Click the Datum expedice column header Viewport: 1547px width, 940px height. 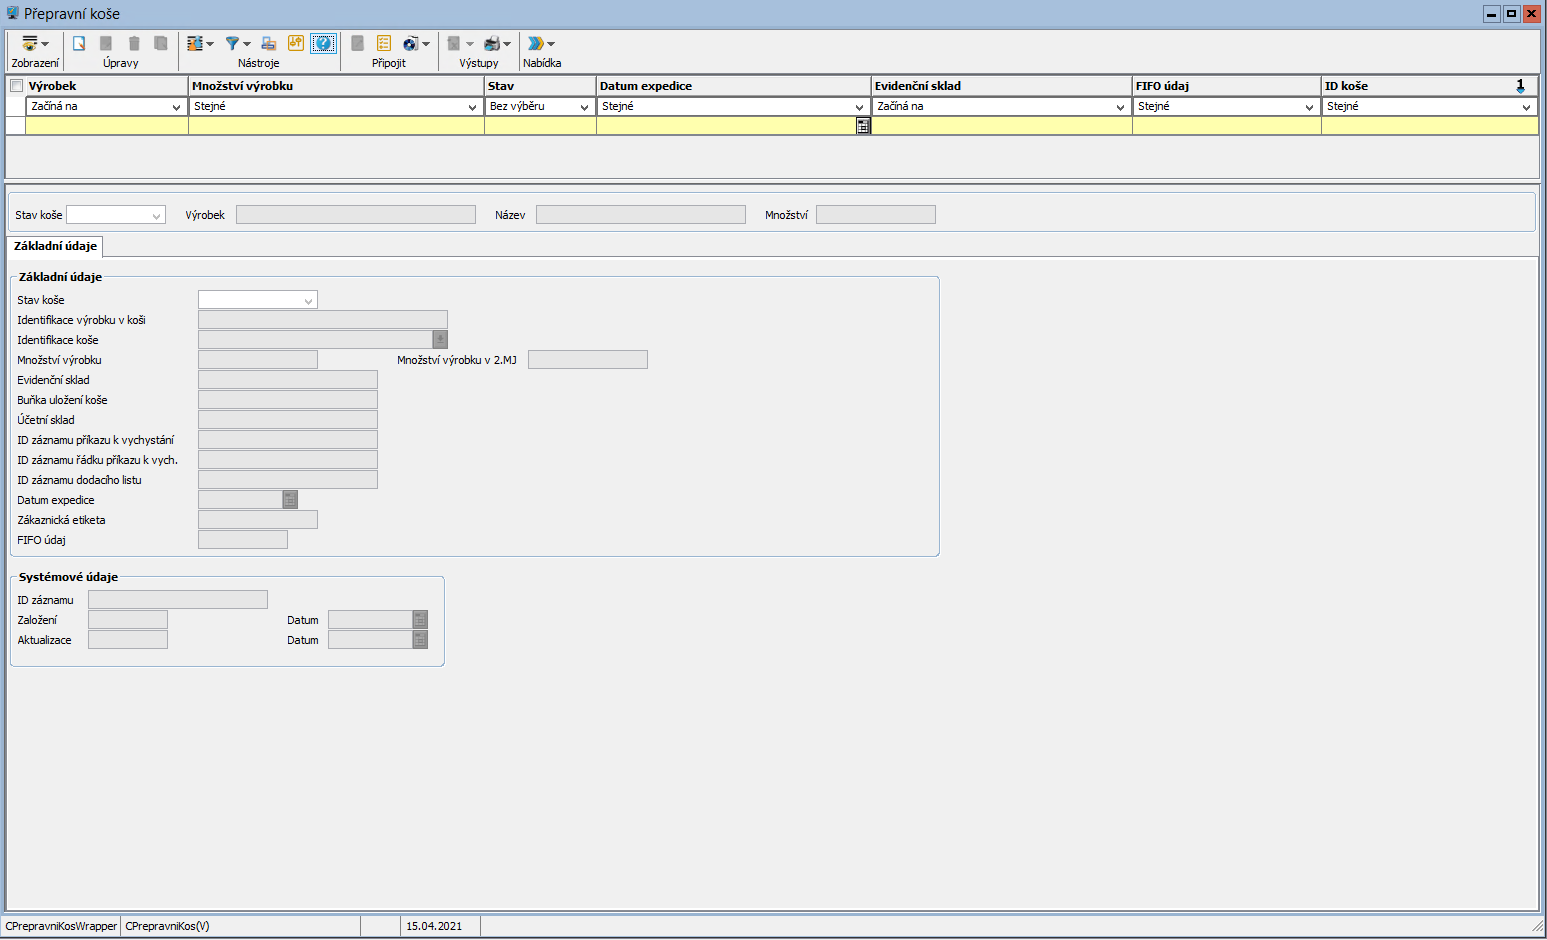click(733, 86)
